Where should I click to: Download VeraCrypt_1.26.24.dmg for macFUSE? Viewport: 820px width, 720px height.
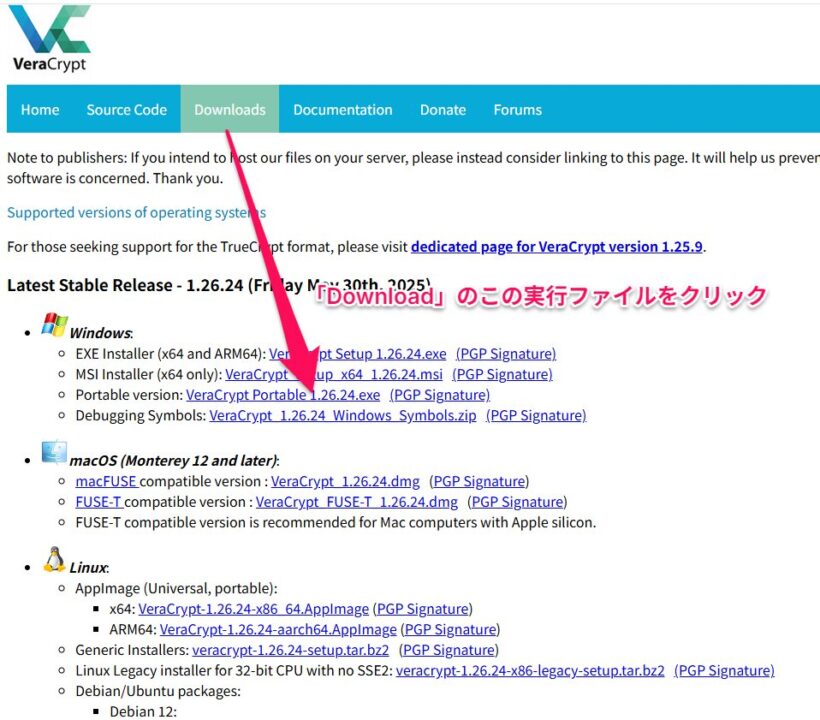point(345,481)
